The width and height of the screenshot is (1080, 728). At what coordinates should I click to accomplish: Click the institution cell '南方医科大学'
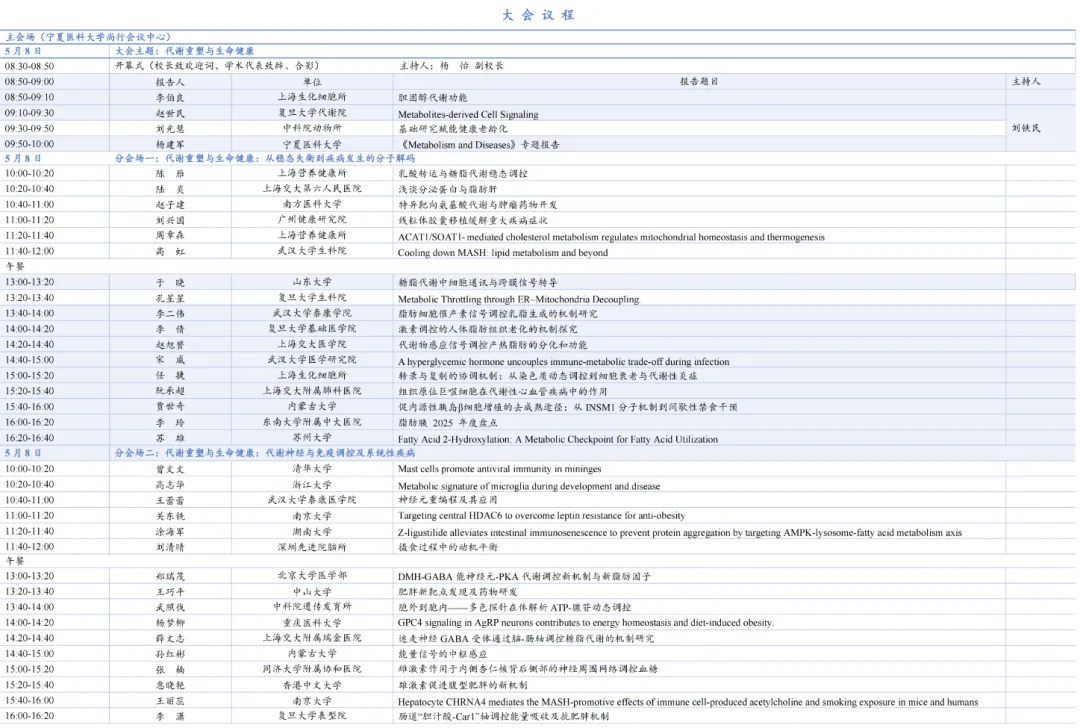pos(312,205)
